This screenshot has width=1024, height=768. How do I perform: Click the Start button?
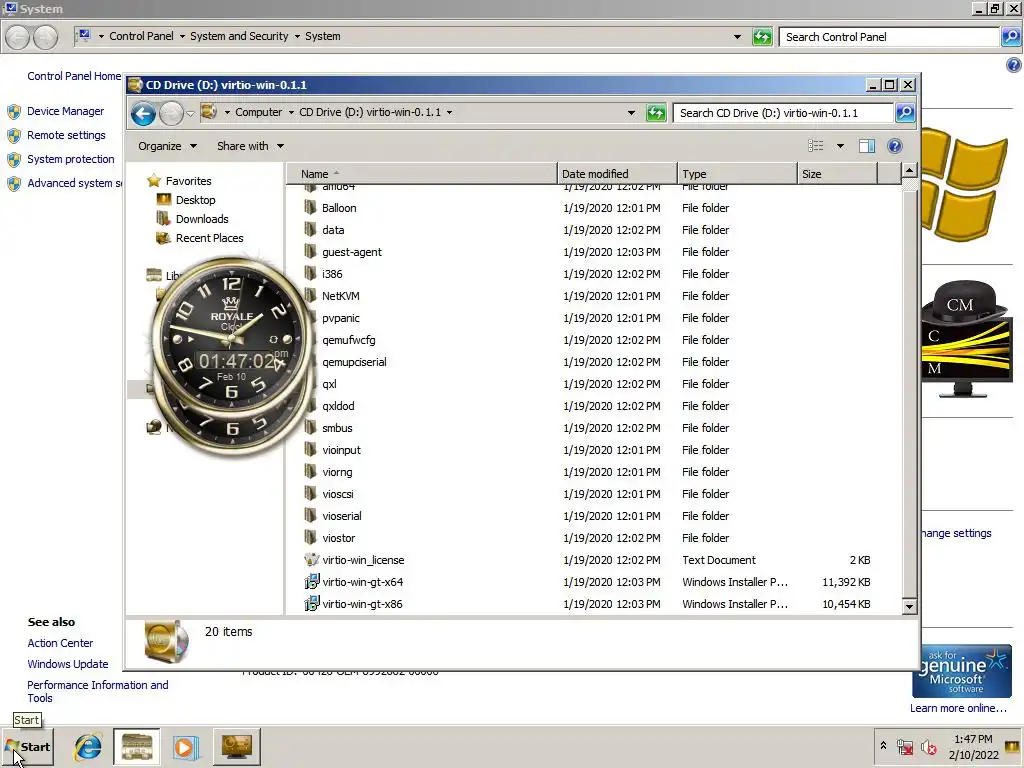coord(27,747)
